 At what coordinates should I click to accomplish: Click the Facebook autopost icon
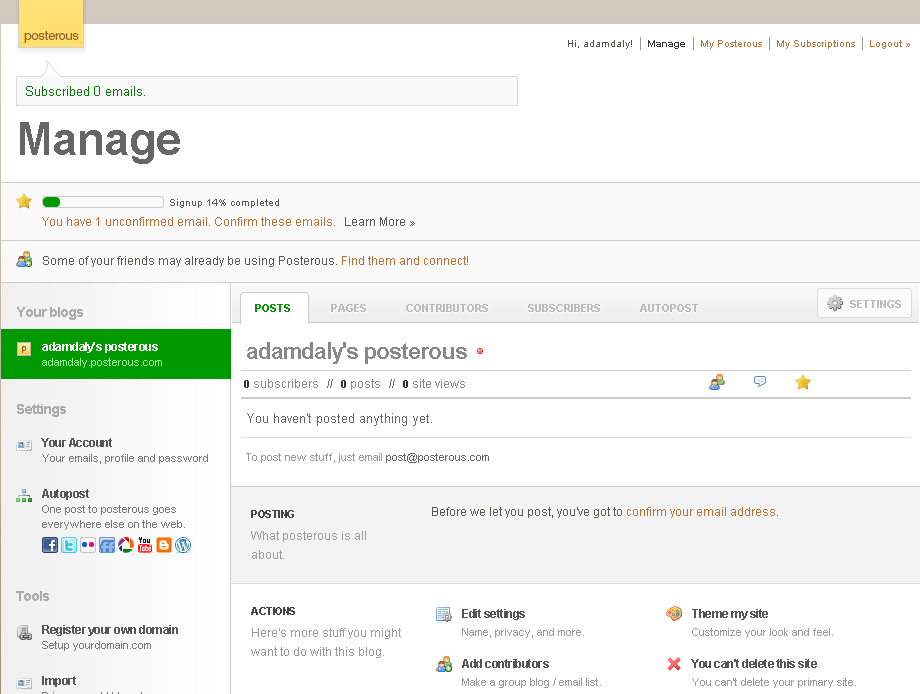pos(50,545)
